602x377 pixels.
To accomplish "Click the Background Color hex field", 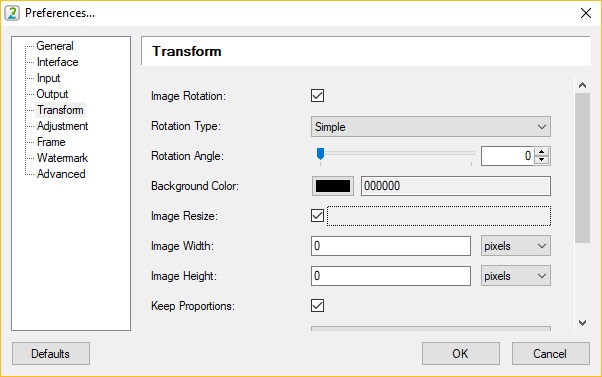I will point(456,186).
